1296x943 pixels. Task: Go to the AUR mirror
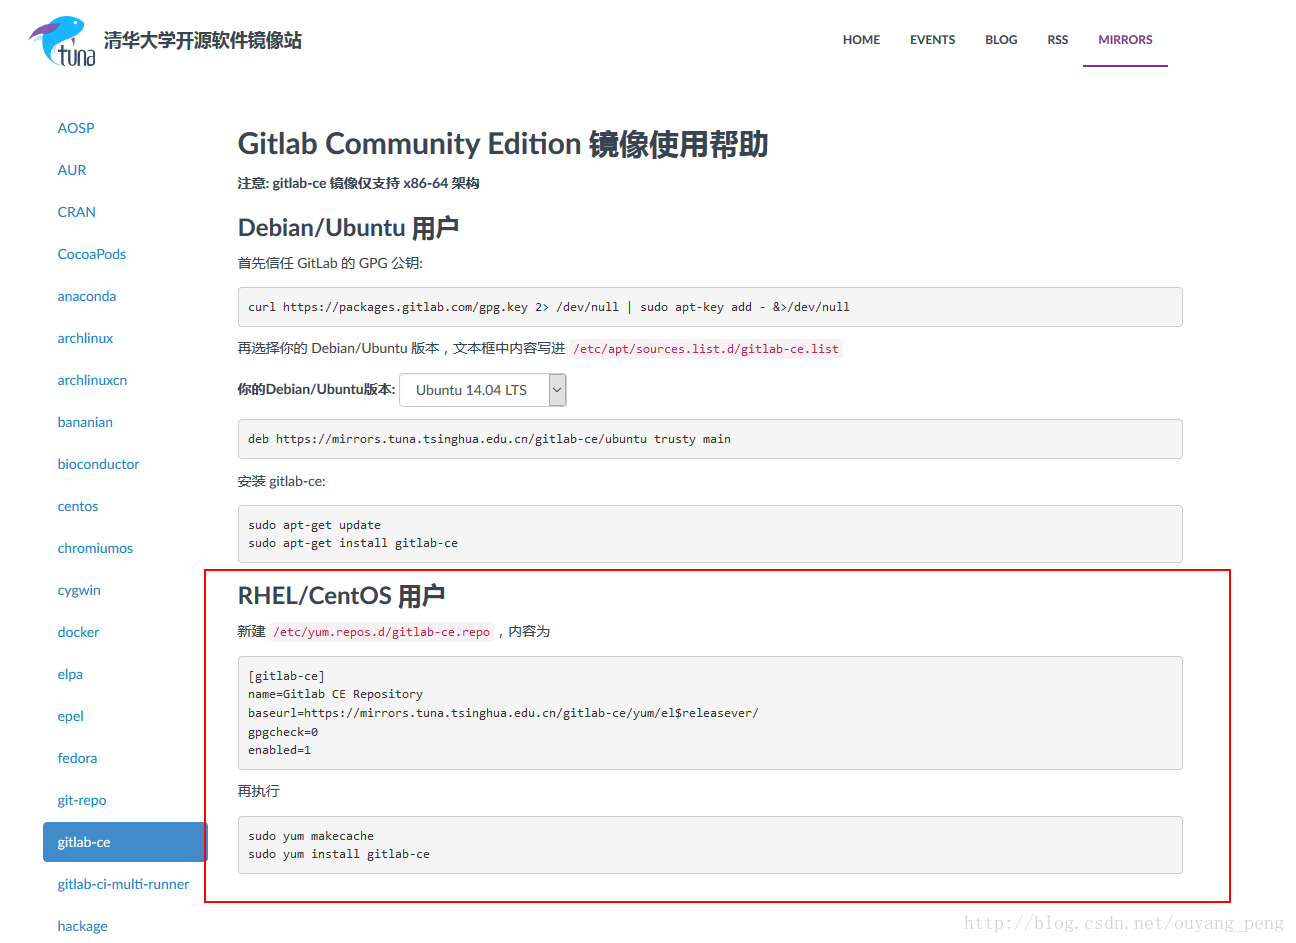tap(71, 170)
